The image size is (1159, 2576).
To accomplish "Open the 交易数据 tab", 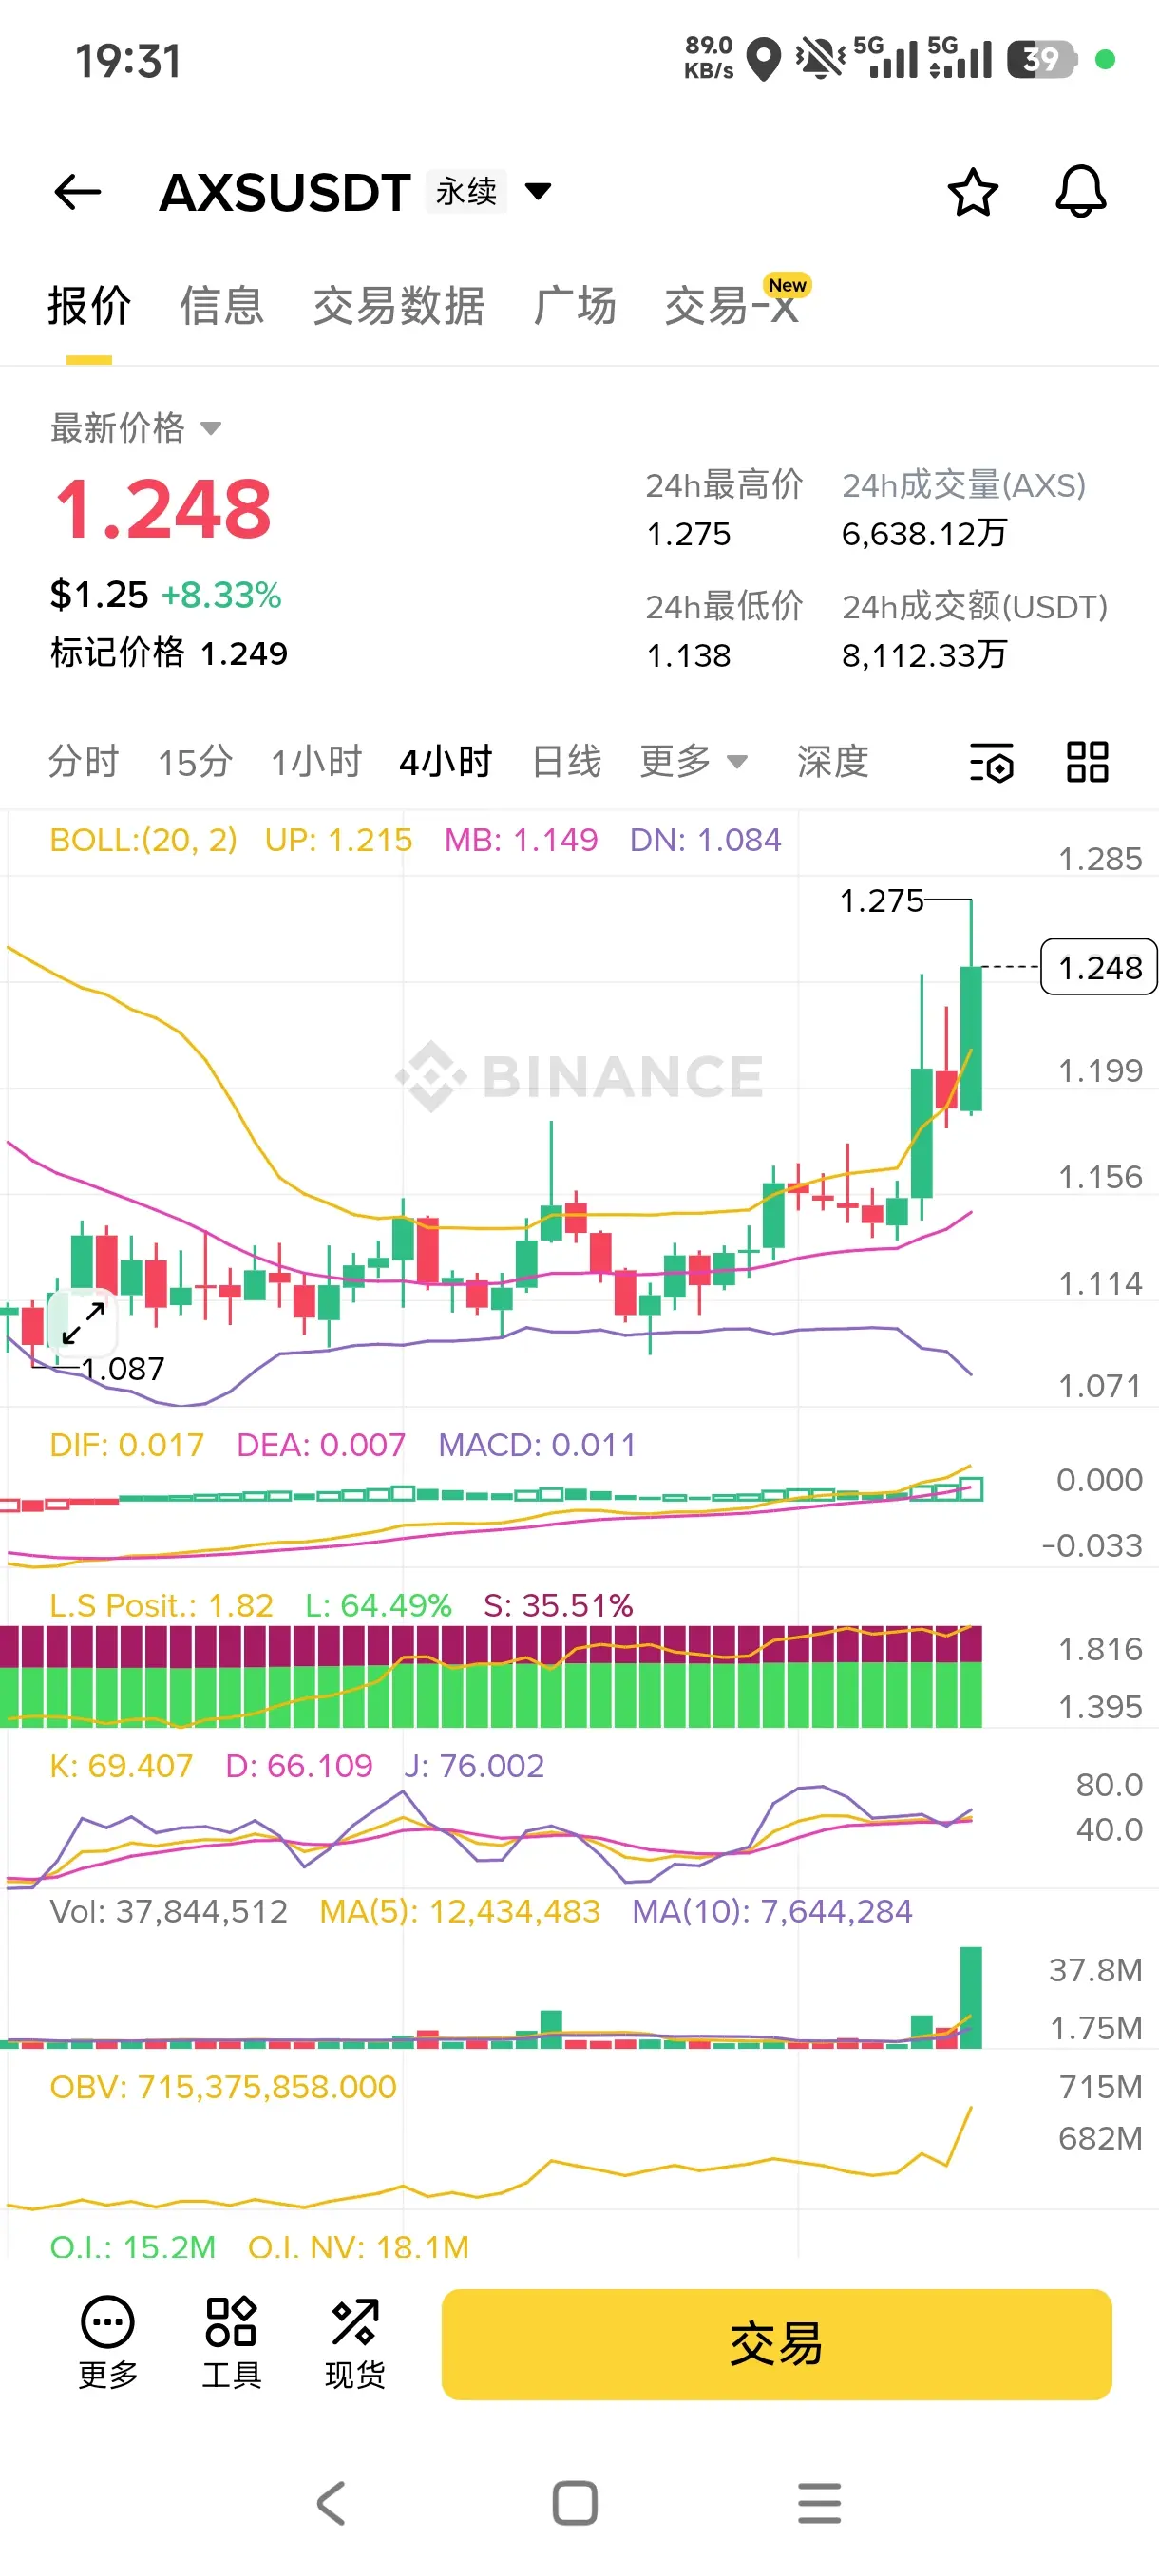I will tap(399, 306).
